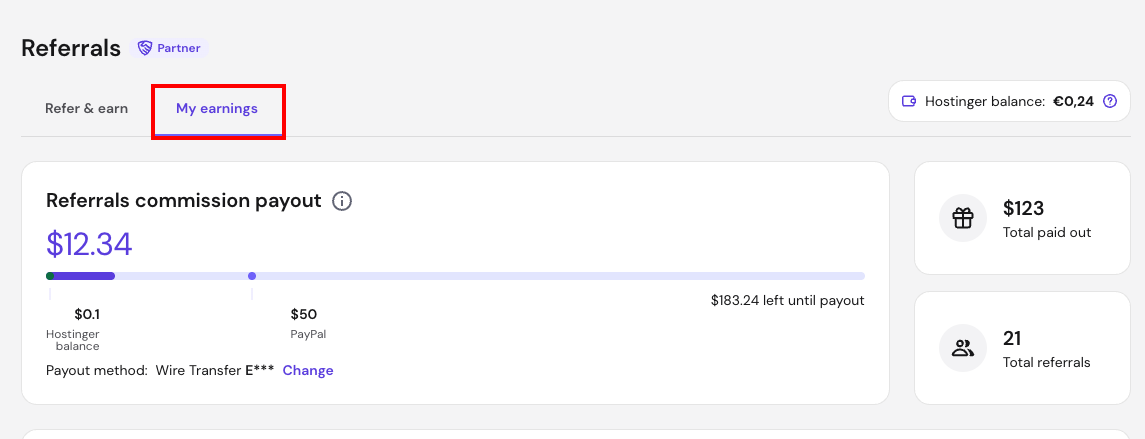
Task: Click the info icon beside Referrals commission payout
Action: (342, 201)
